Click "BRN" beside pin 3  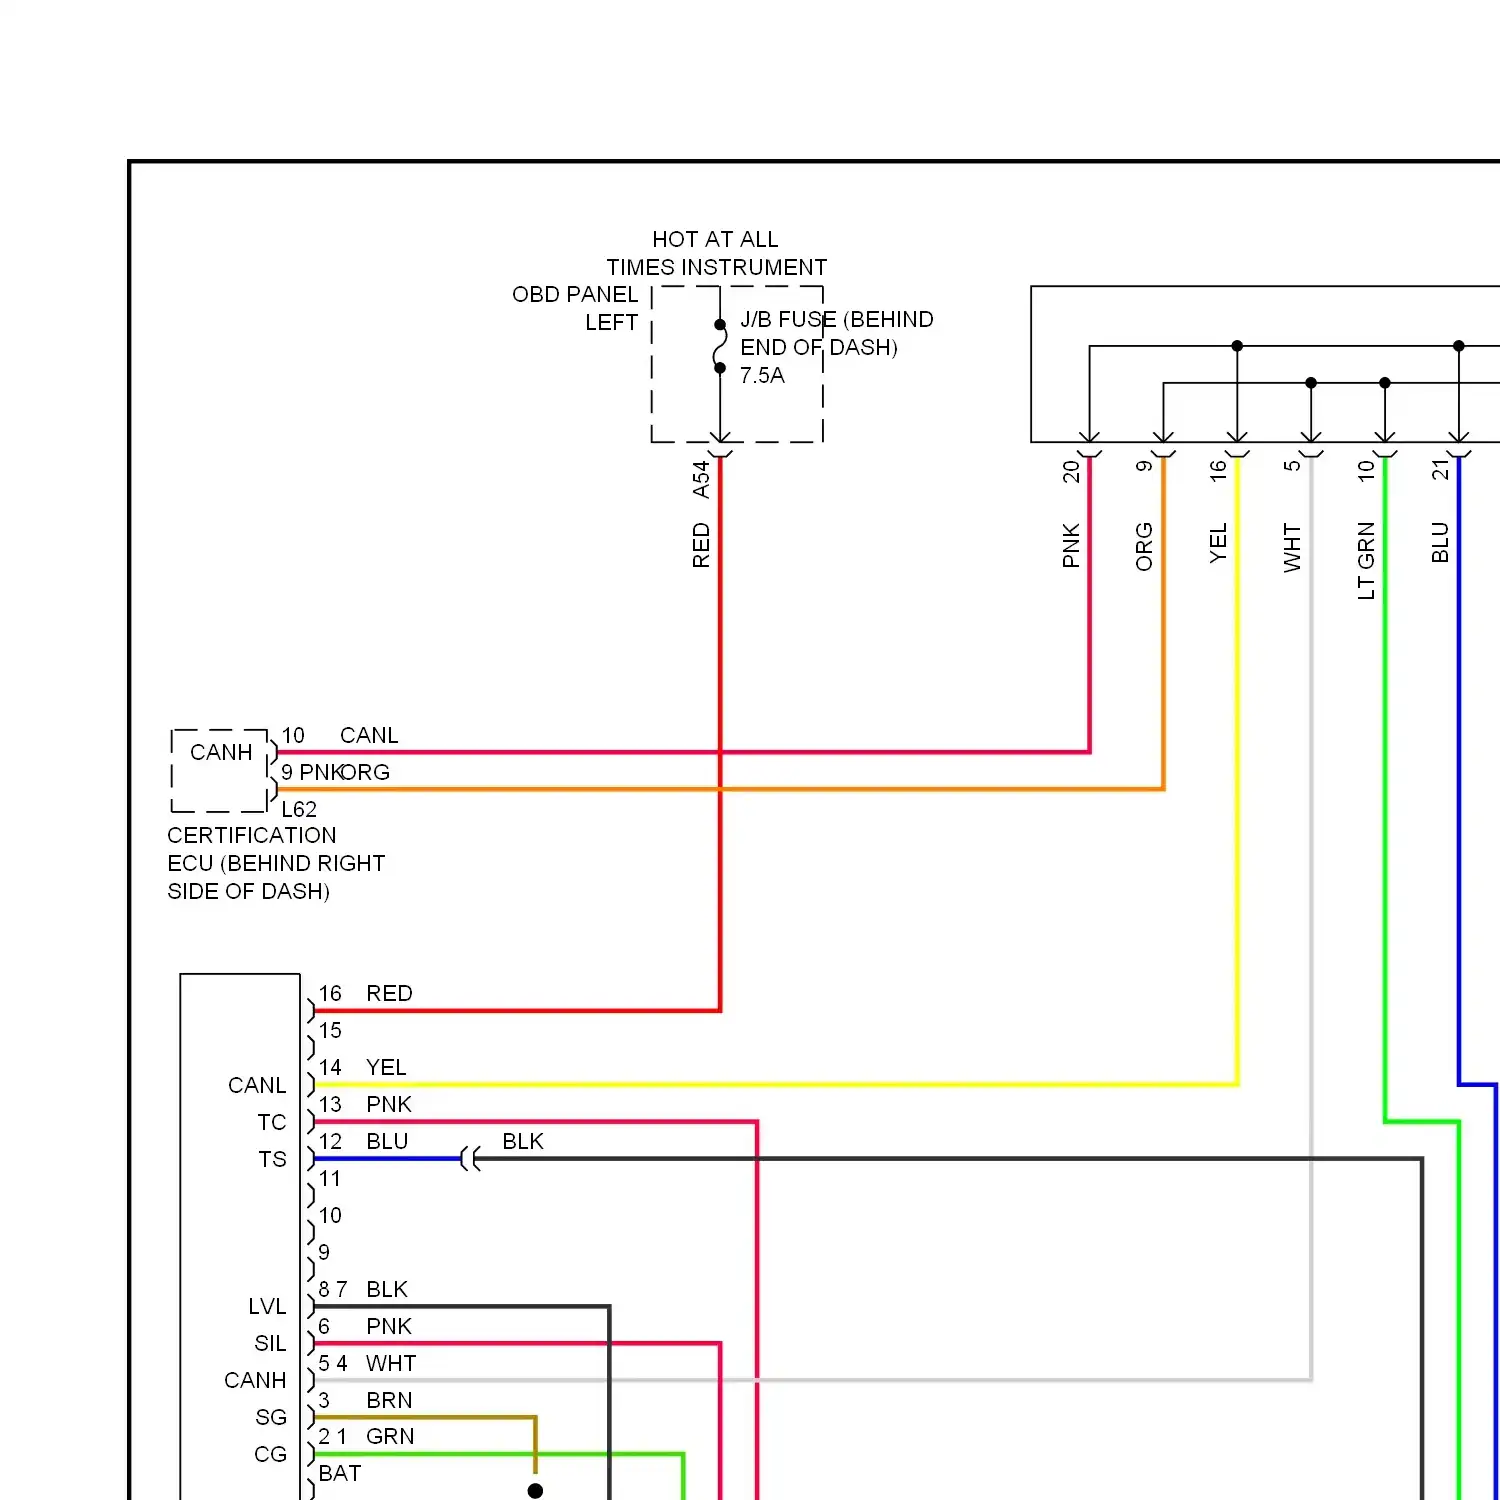pos(389,1400)
